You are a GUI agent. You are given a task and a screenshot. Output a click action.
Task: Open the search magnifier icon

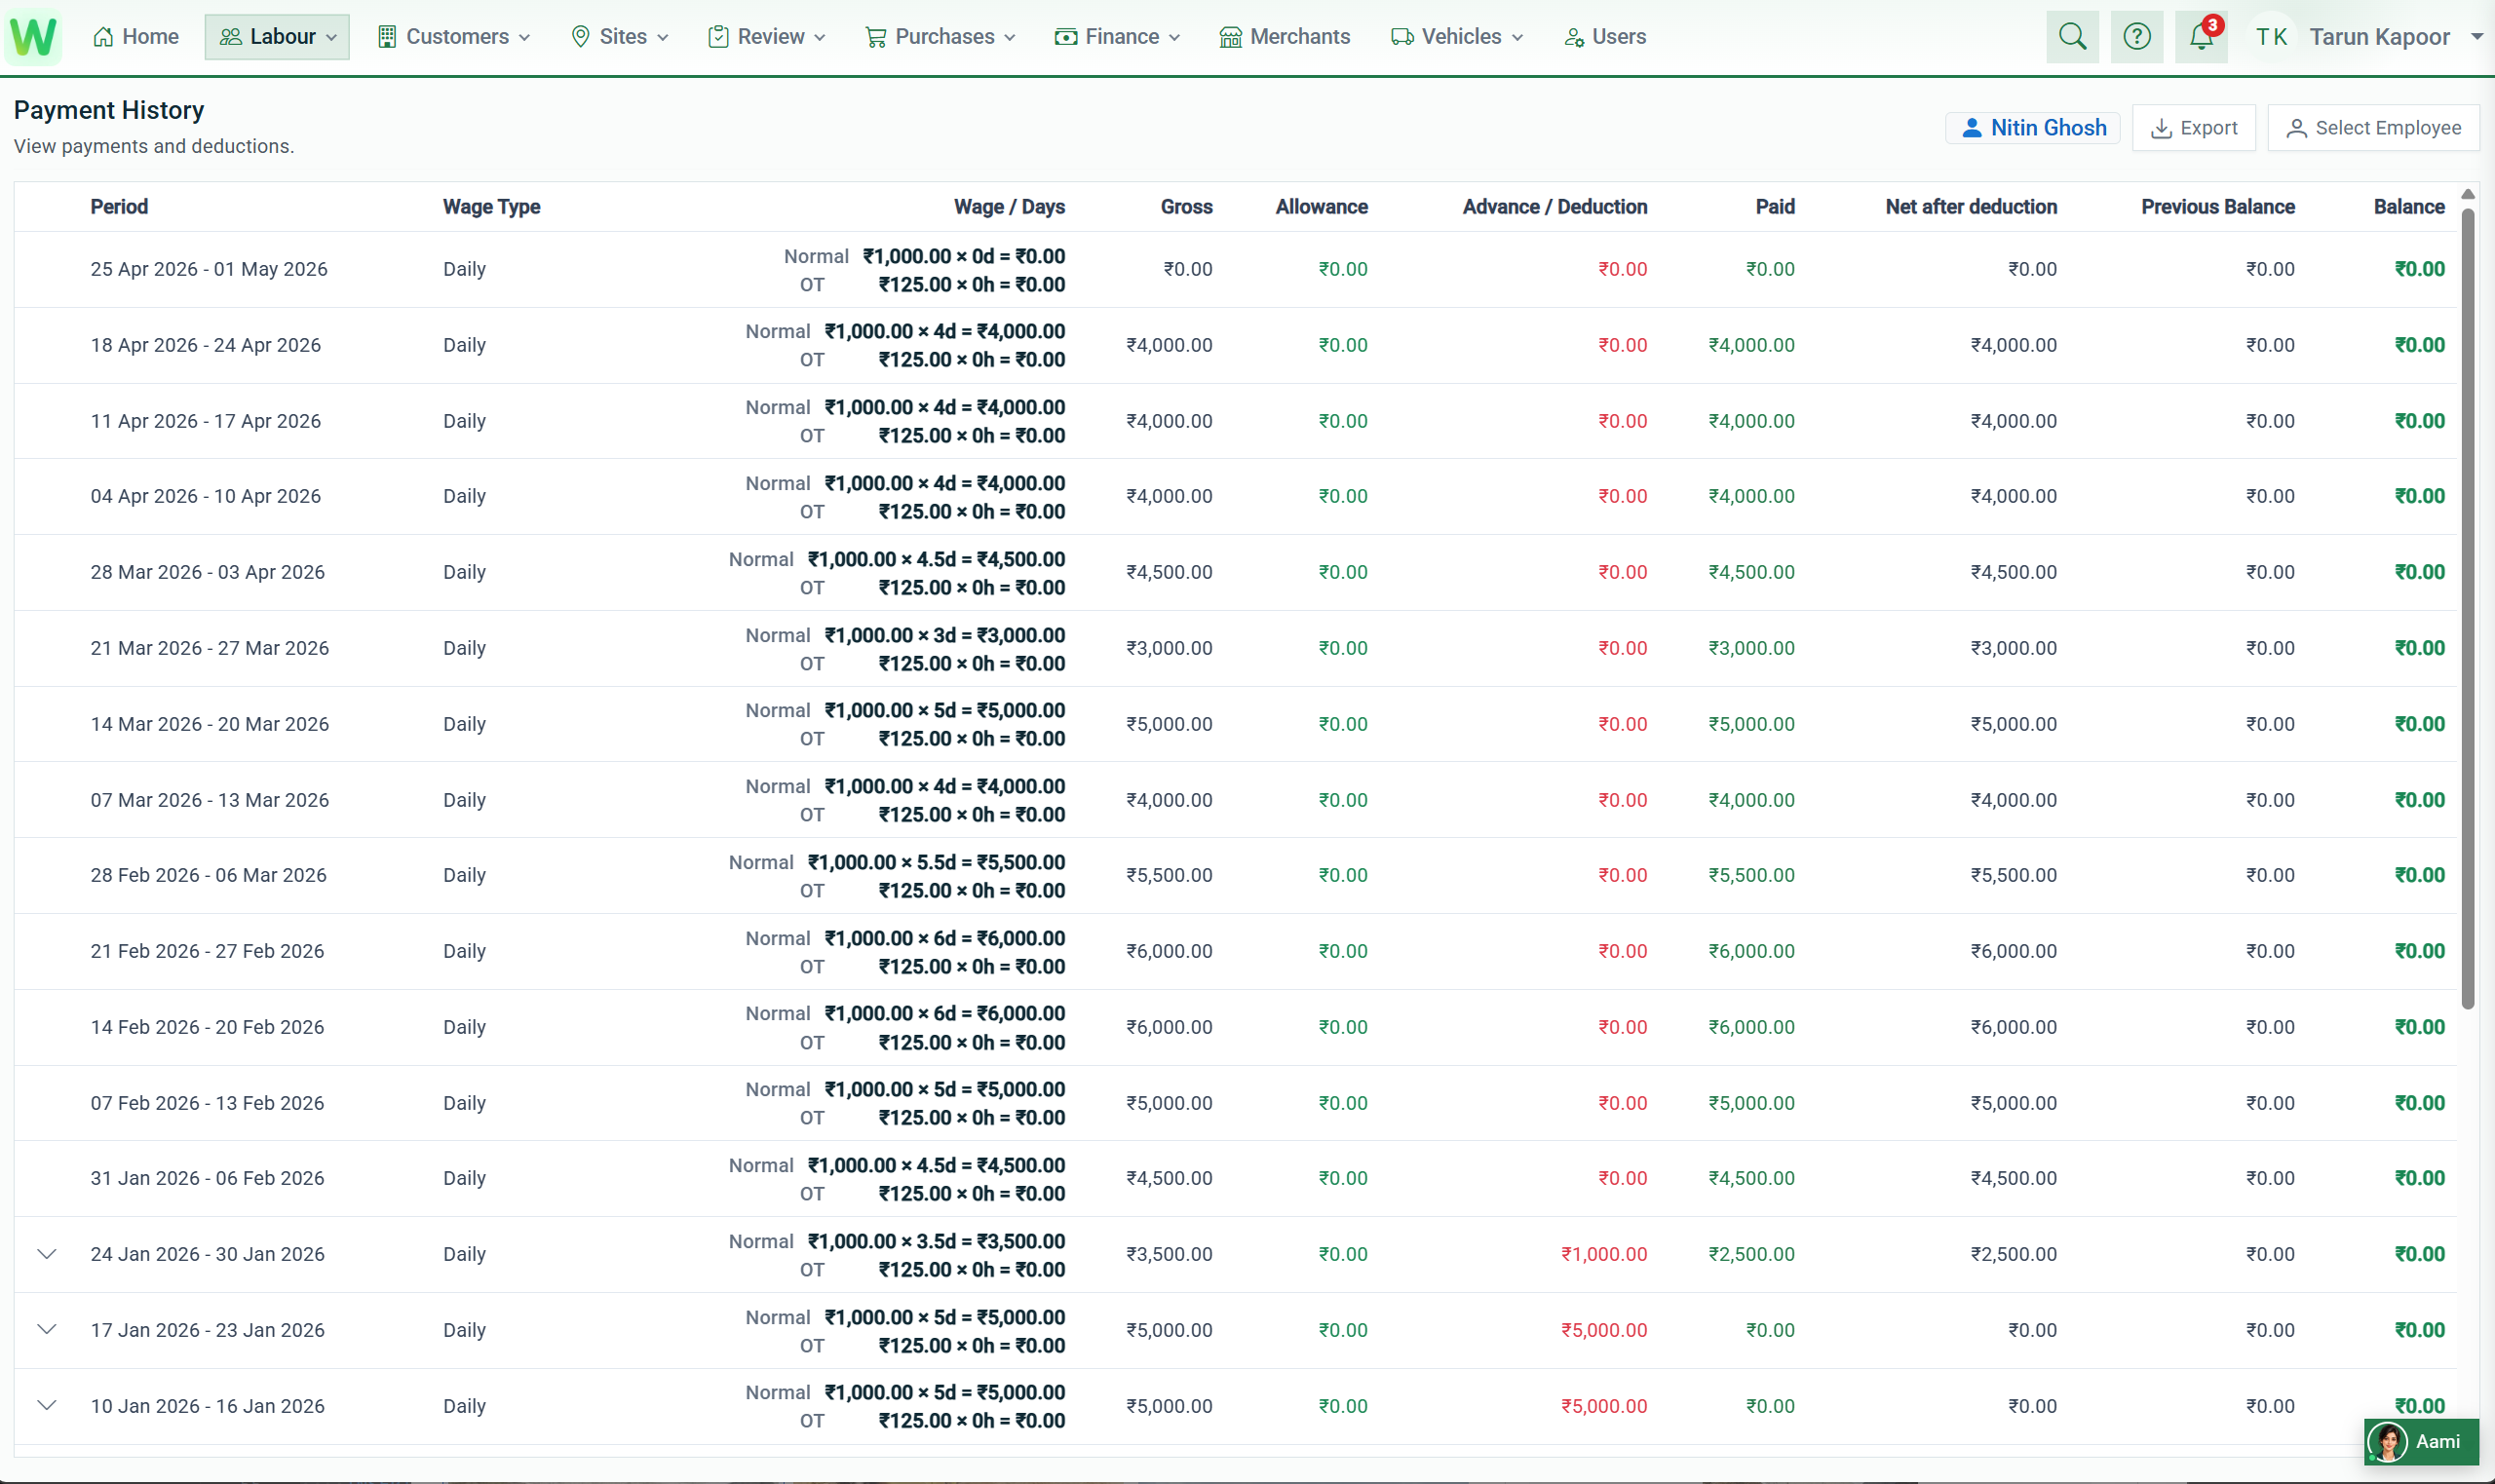coord(2072,37)
